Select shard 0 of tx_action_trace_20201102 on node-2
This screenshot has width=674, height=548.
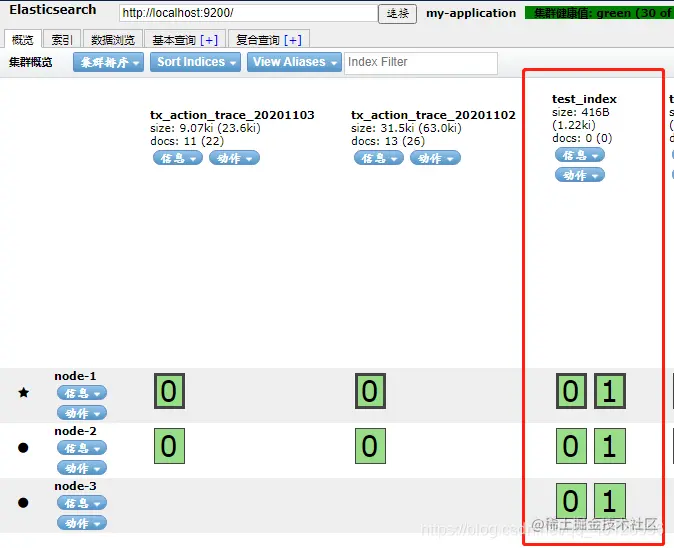371,446
